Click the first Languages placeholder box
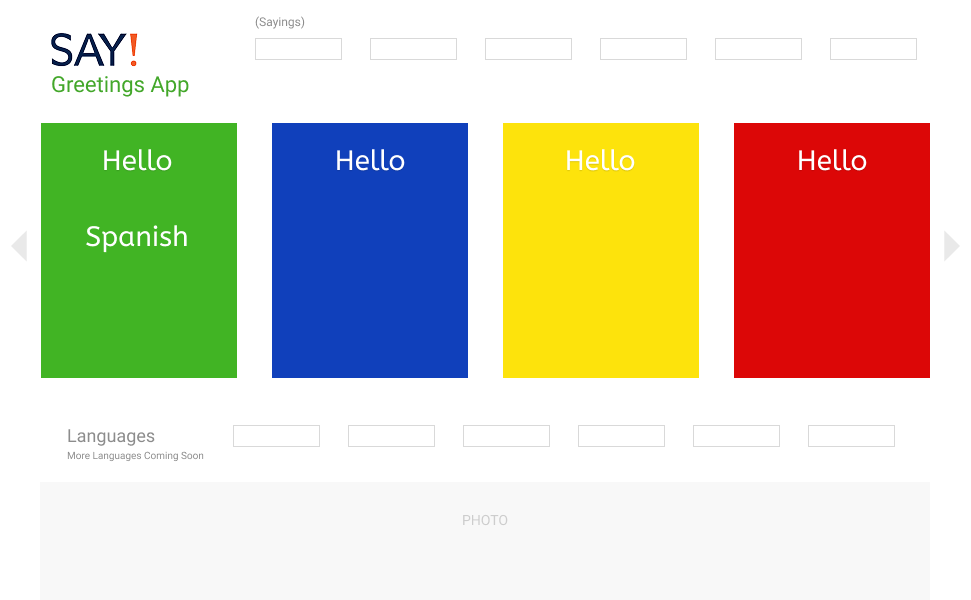This screenshot has width=971, height=600. pyautogui.click(x=276, y=436)
